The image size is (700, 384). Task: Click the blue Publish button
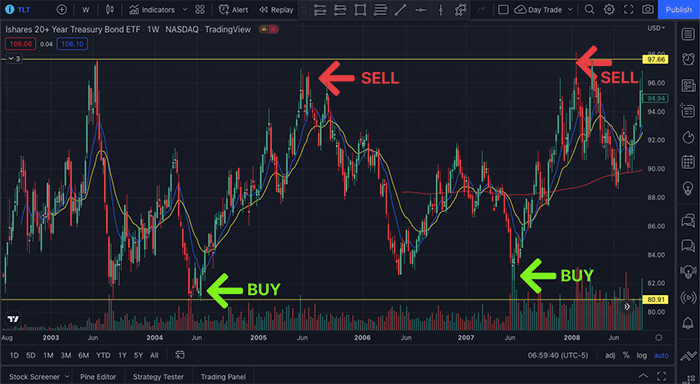point(679,9)
